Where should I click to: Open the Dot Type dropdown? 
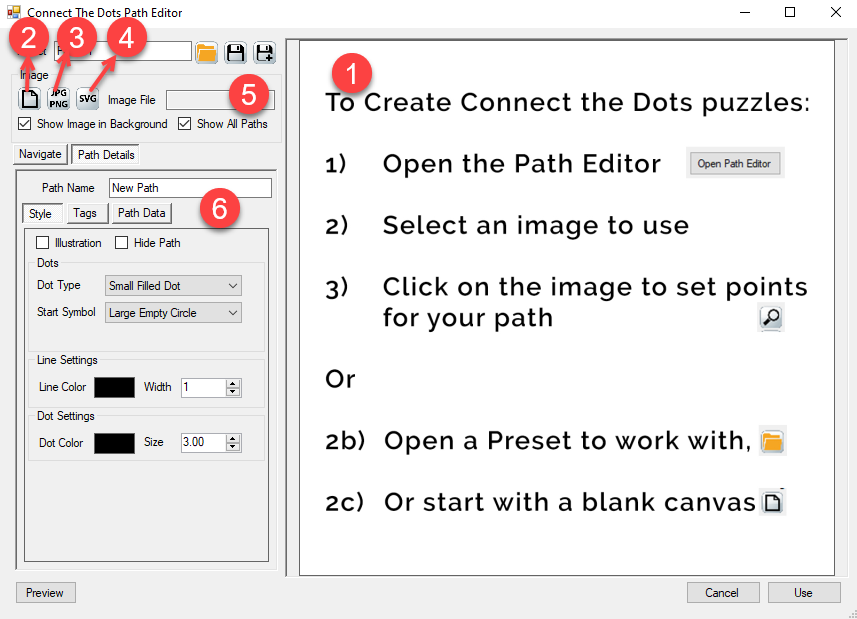coord(174,286)
